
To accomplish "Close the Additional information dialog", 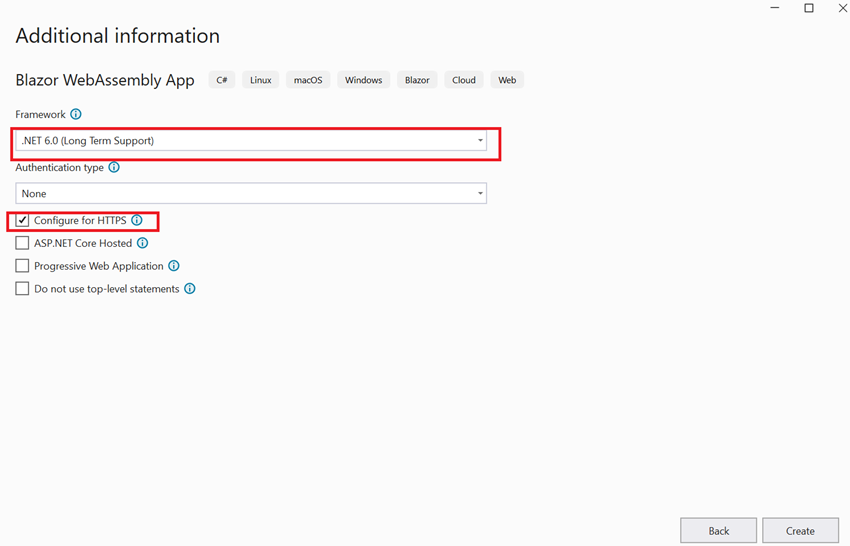I will (x=843, y=8).
